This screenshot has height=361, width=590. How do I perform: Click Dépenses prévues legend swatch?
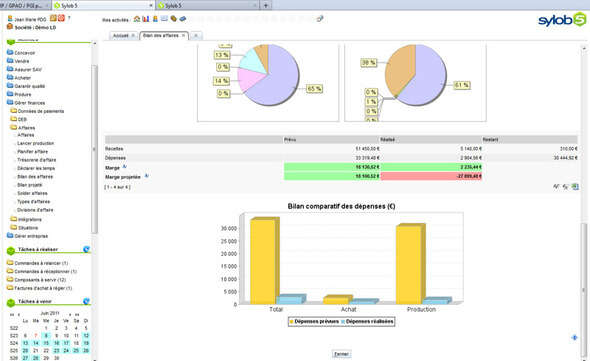[x=291, y=321]
